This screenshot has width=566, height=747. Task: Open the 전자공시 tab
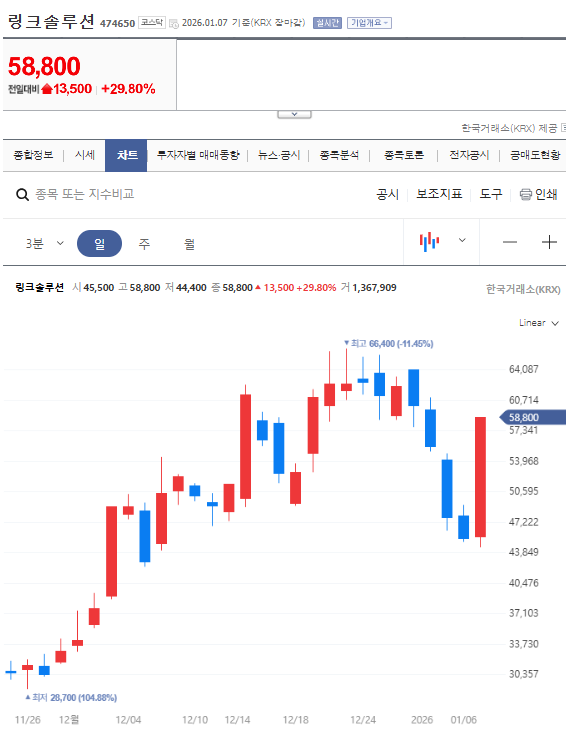(x=469, y=155)
